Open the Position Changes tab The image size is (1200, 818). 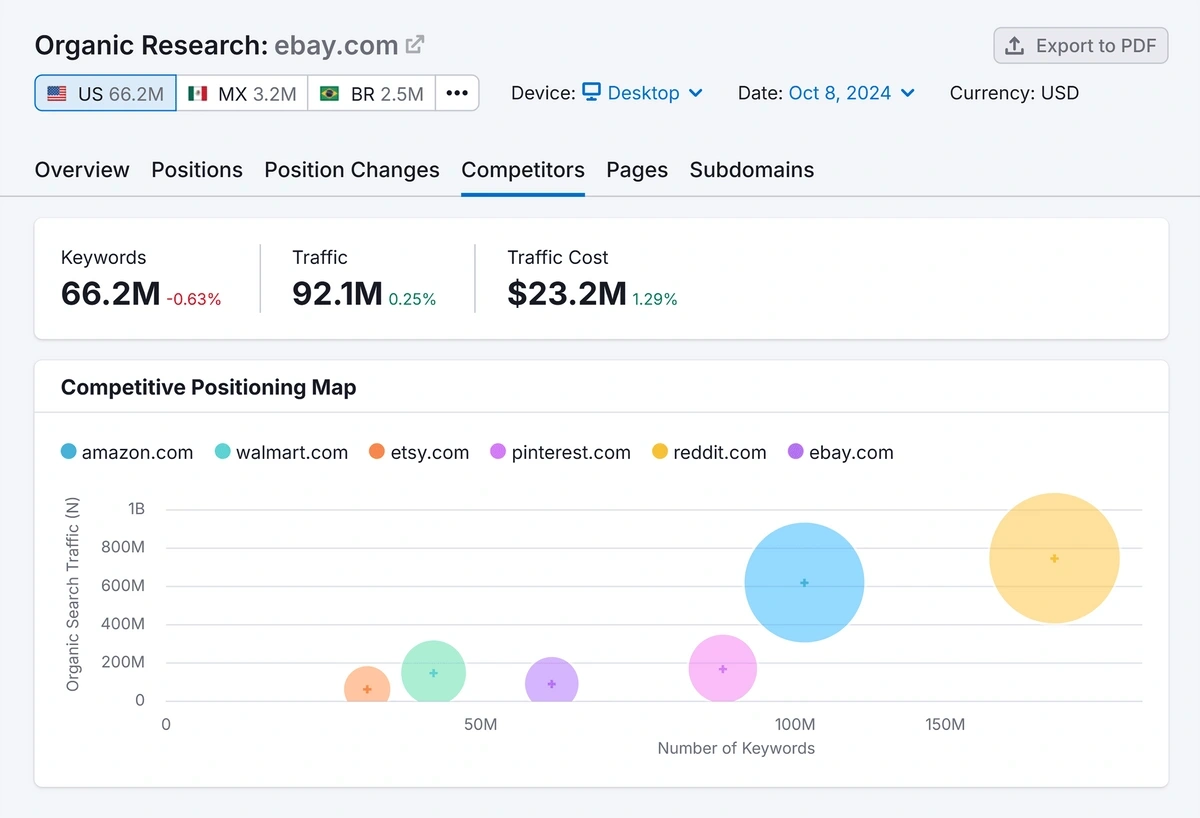pyautogui.click(x=352, y=170)
